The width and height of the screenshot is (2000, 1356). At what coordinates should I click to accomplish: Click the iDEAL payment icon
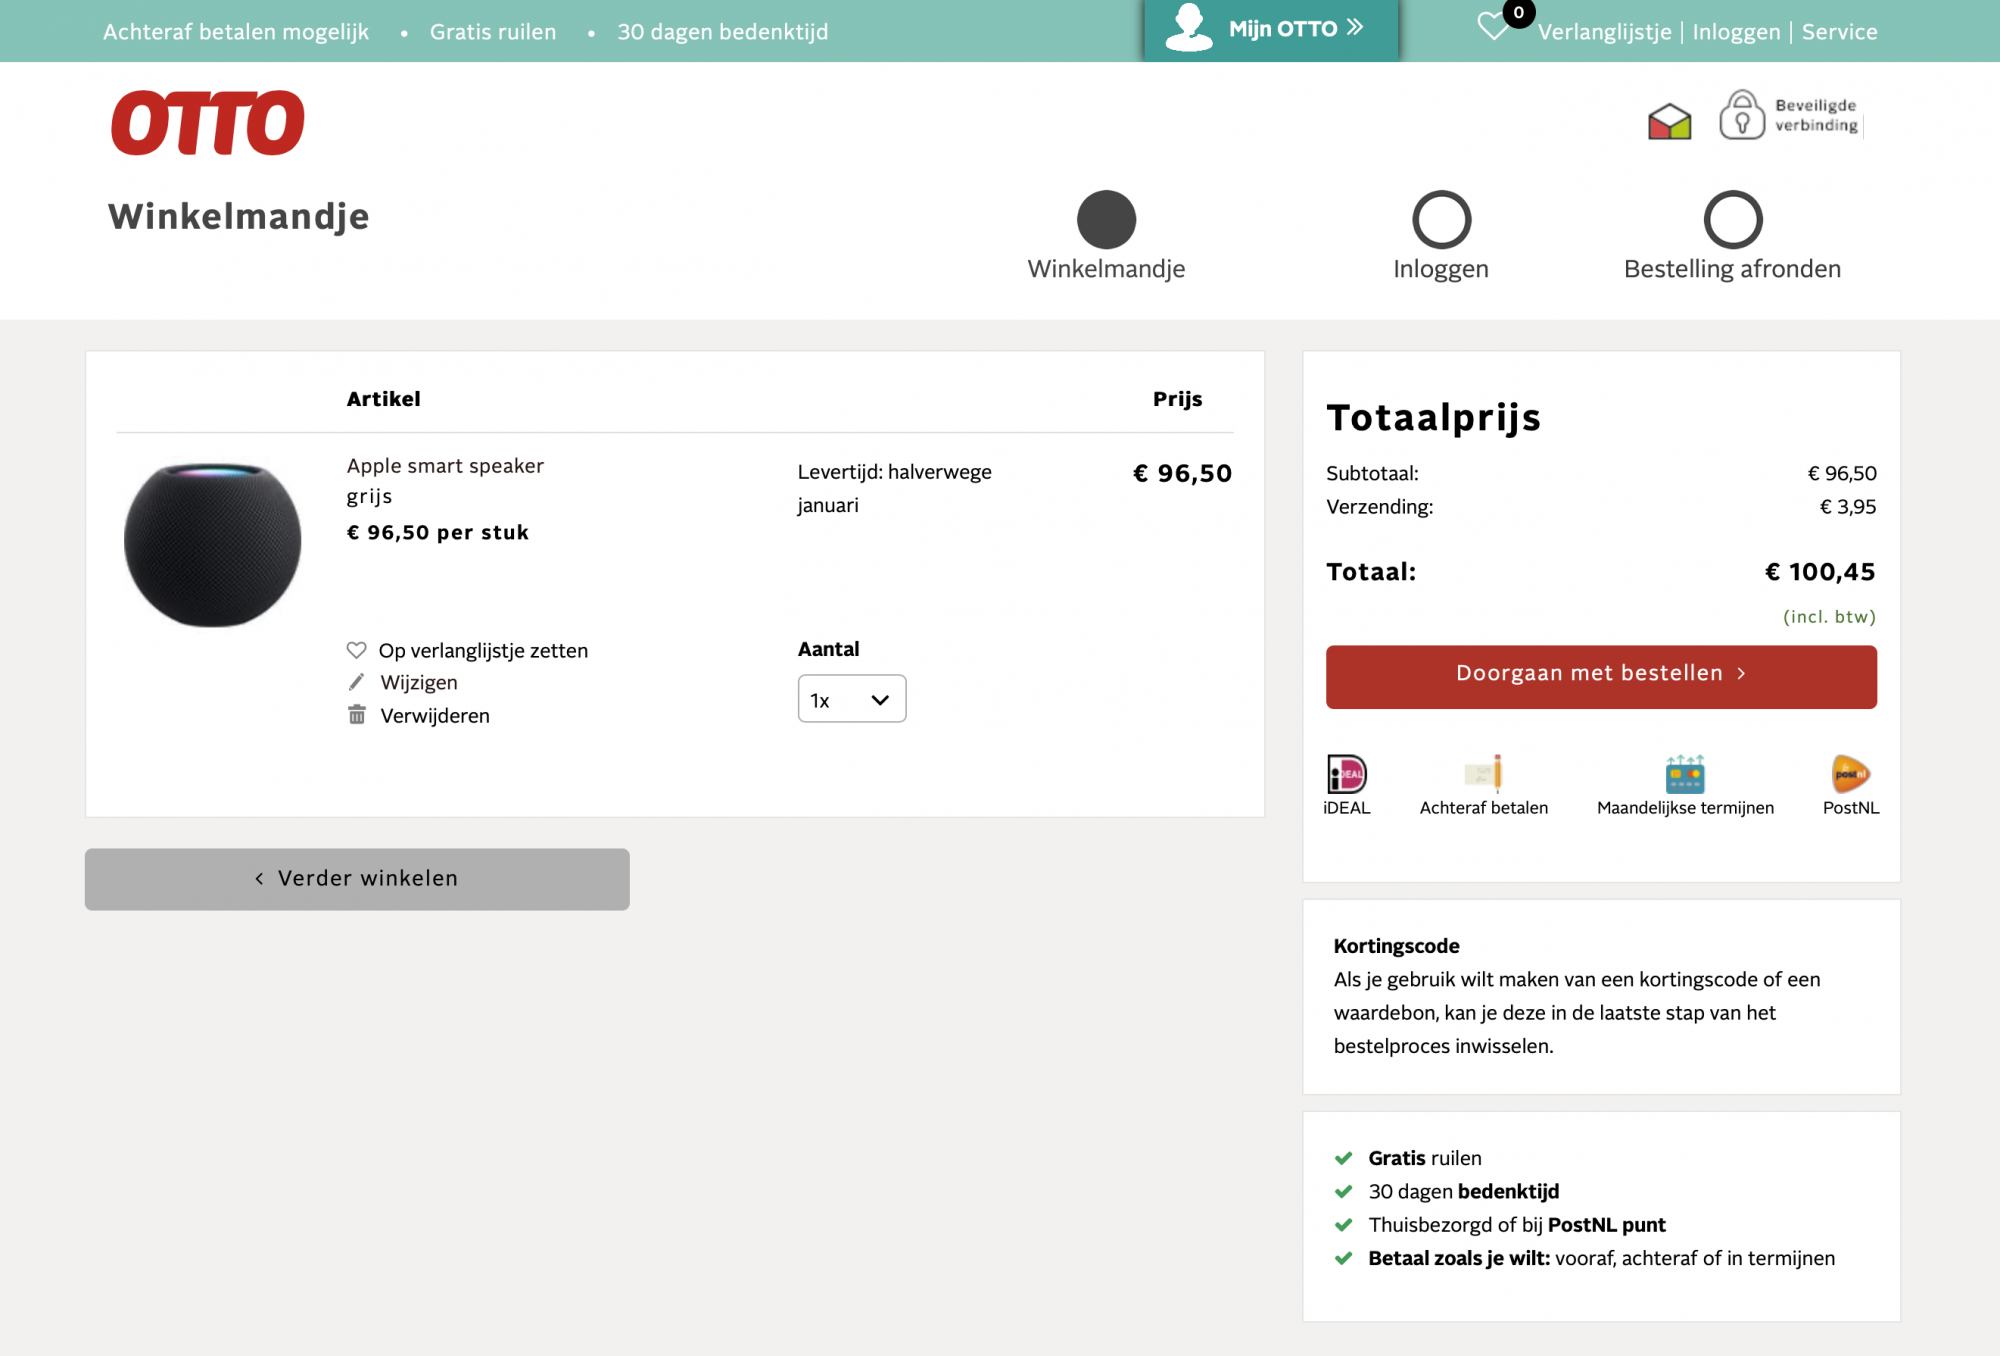pos(1346,774)
